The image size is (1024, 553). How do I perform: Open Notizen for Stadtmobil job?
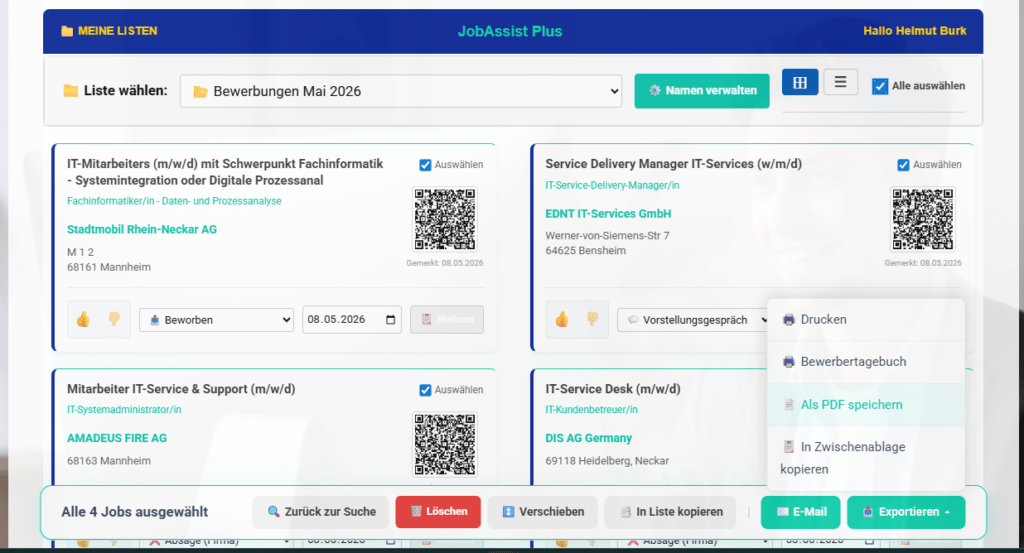tap(447, 319)
